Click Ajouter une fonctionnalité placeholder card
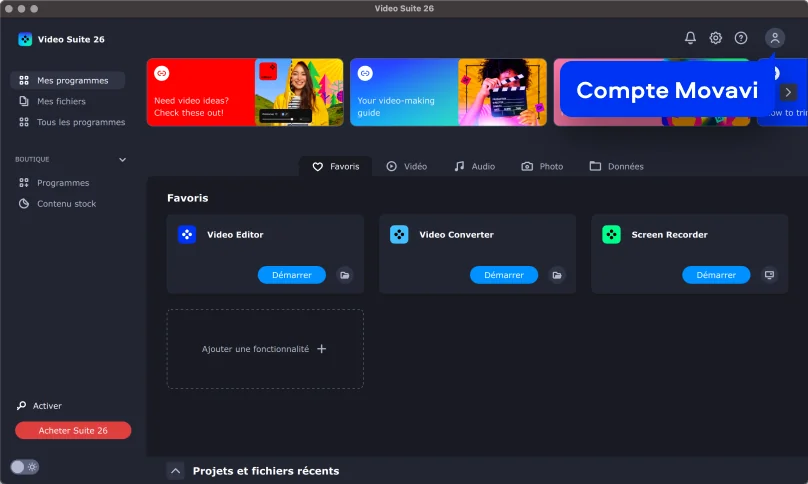This screenshot has width=808, height=484. click(265, 349)
